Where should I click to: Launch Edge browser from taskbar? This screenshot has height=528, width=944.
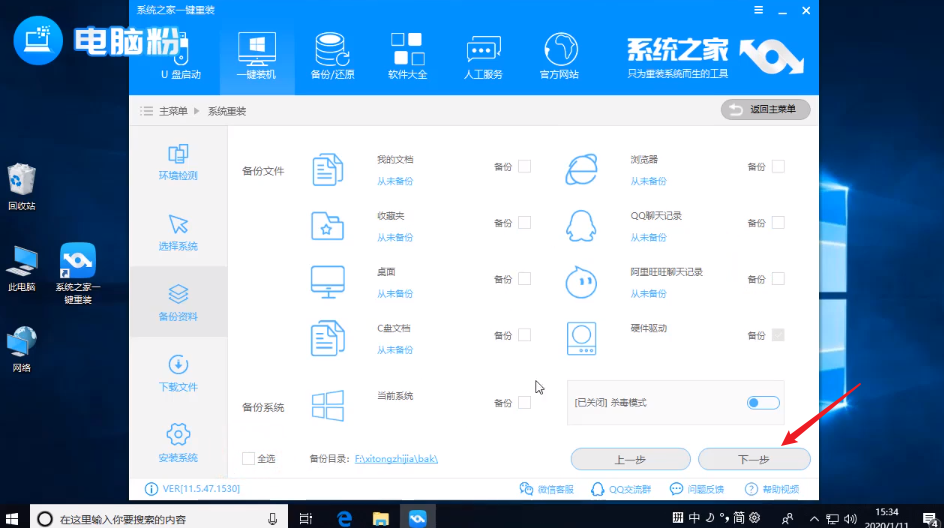click(344, 518)
